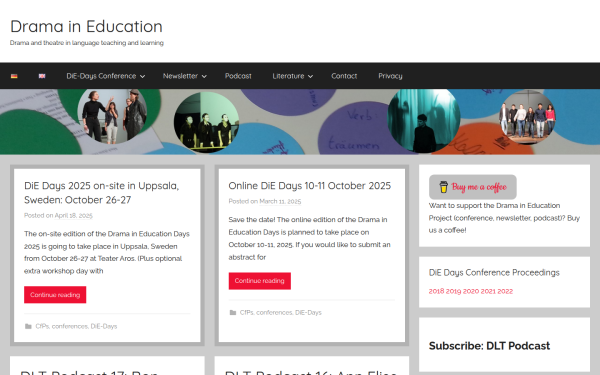Screen dimensions: 600x375
Task: Open DiE-Days category under Uppsala post
Action: pos(104,326)
